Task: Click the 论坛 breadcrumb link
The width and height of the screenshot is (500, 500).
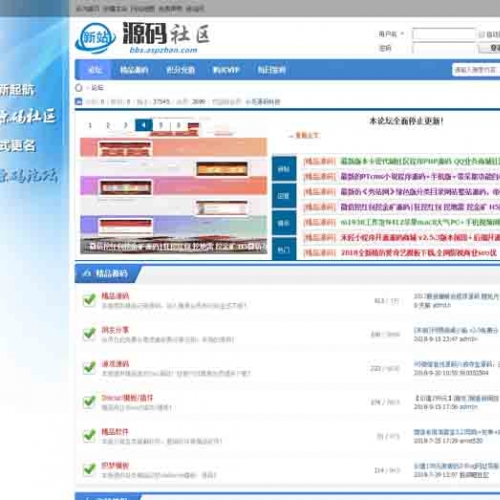Action: [97, 88]
